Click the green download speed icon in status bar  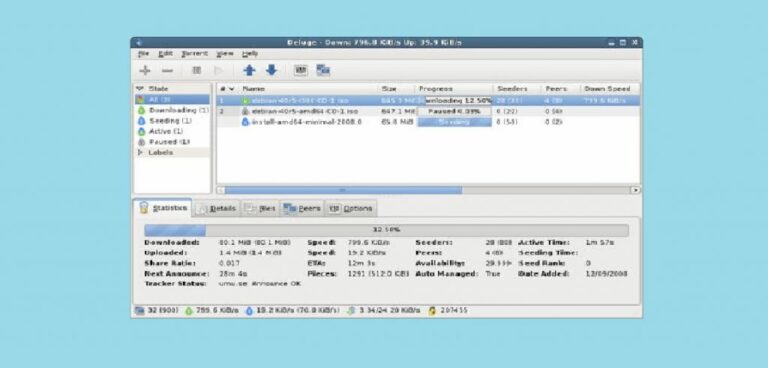pyautogui.click(x=189, y=311)
